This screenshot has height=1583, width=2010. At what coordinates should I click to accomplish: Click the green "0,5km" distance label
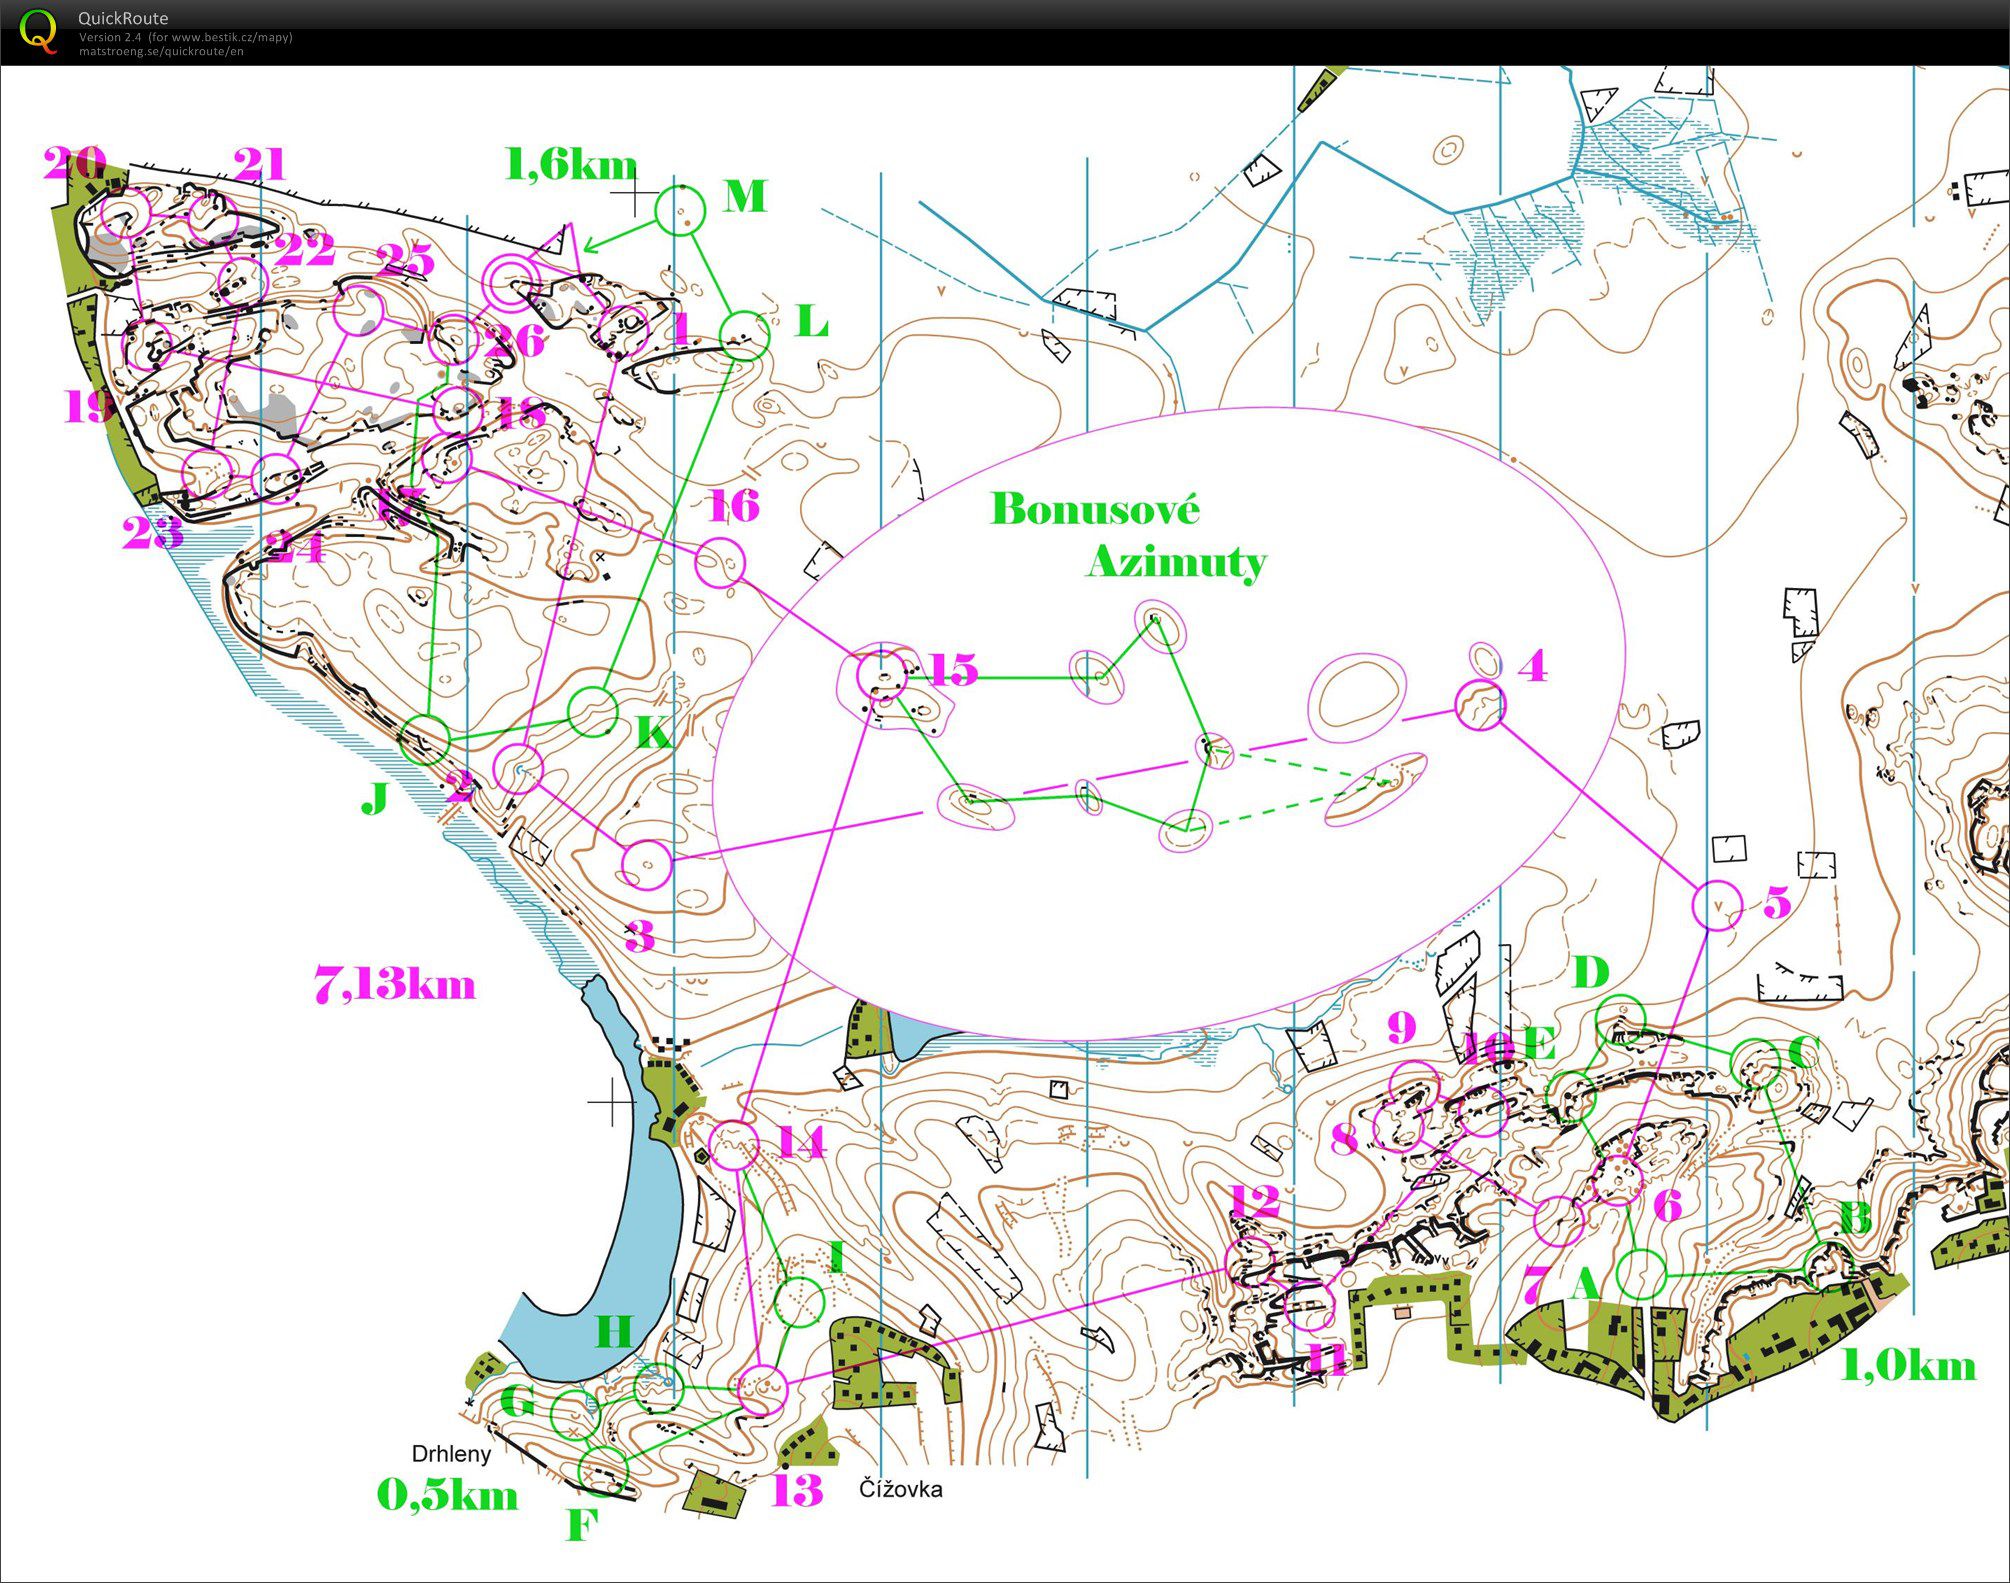click(447, 1495)
